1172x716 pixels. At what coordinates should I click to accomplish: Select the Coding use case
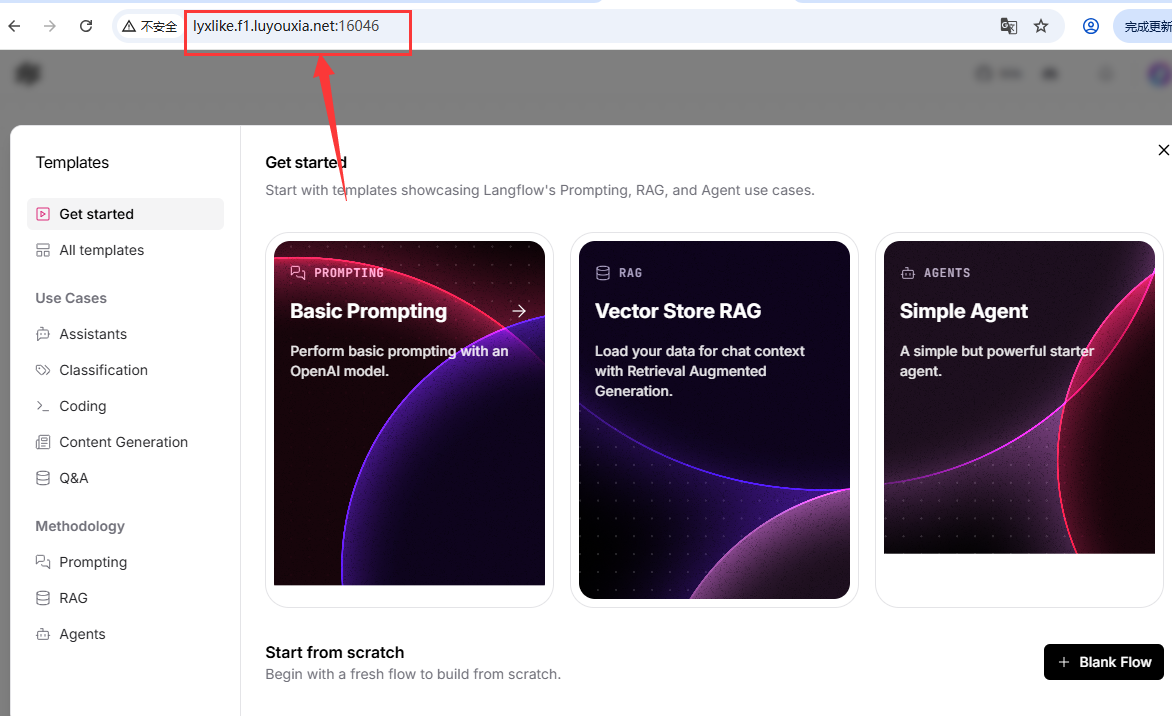(126, 406)
